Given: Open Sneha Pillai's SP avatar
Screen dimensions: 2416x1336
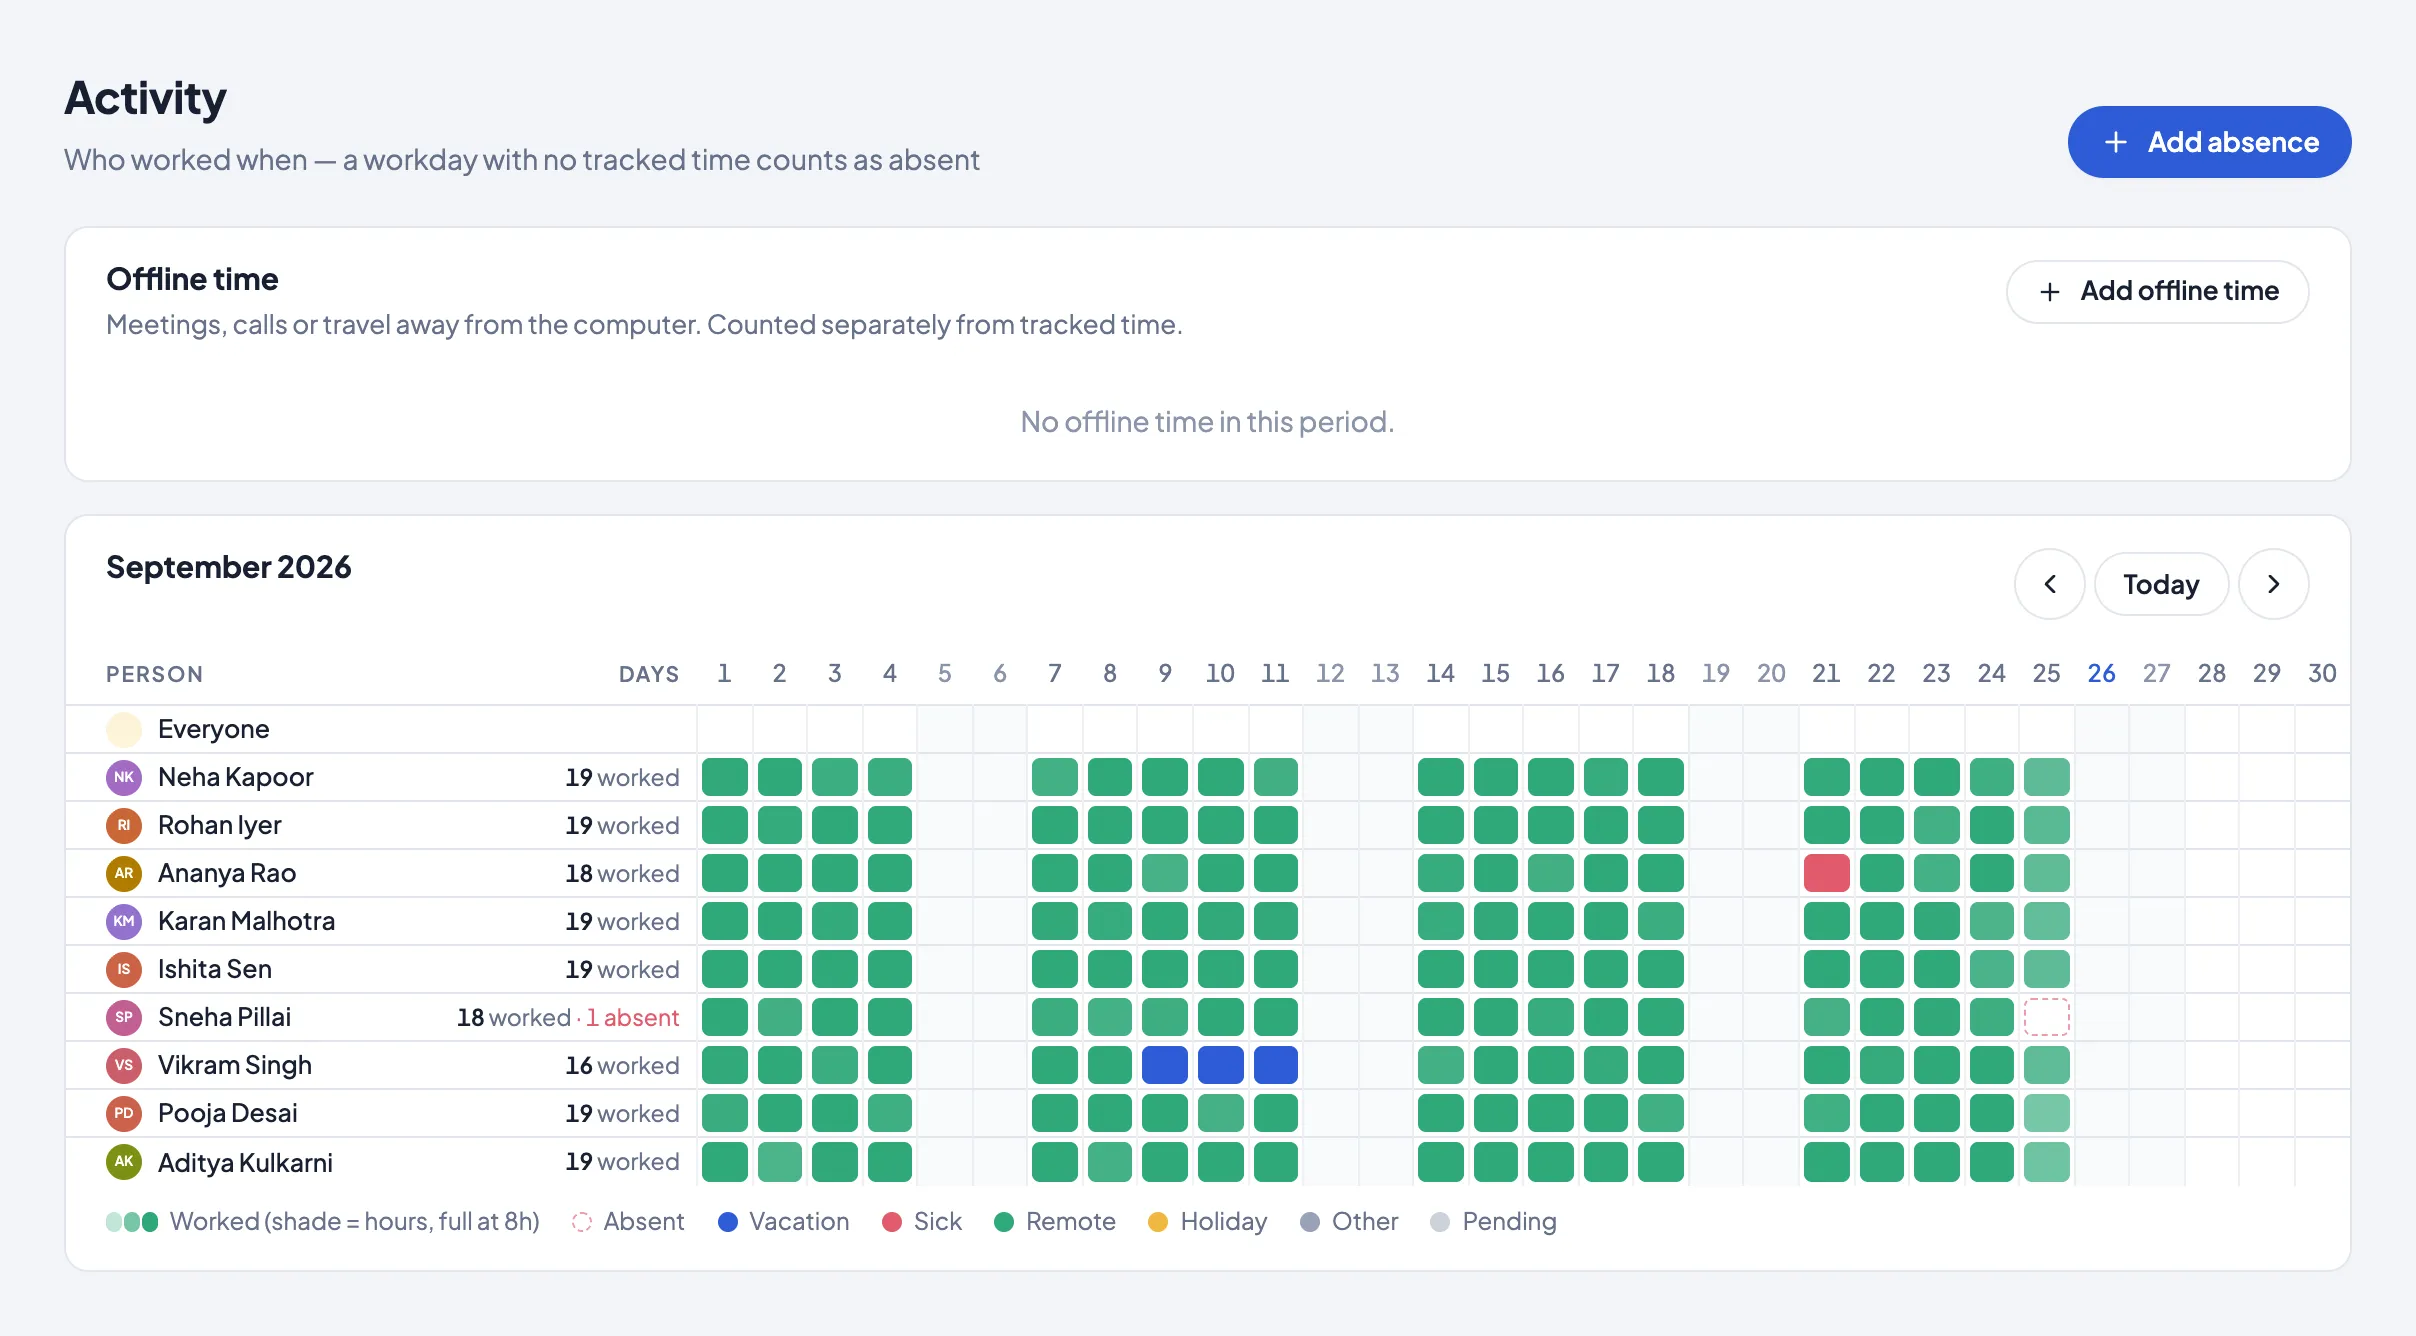Looking at the screenshot, I should click(x=124, y=1017).
